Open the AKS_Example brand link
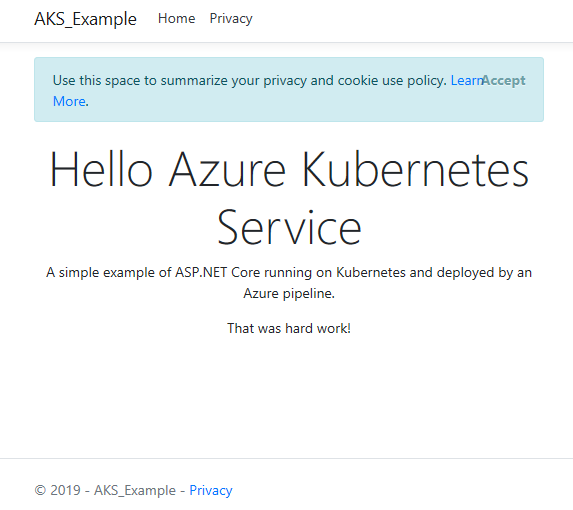This screenshot has height=510, width=573. [85, 19]
